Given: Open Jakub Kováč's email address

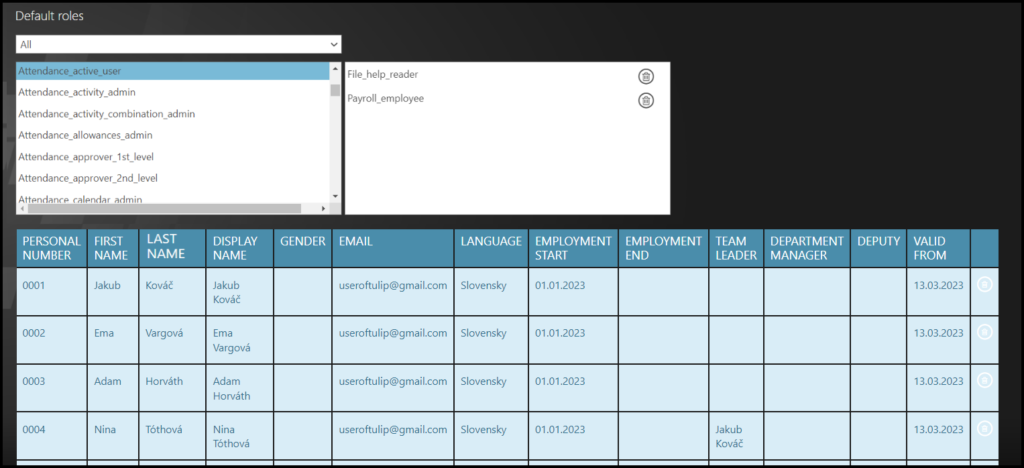Looking at the screenshot, I should [393, 285].
